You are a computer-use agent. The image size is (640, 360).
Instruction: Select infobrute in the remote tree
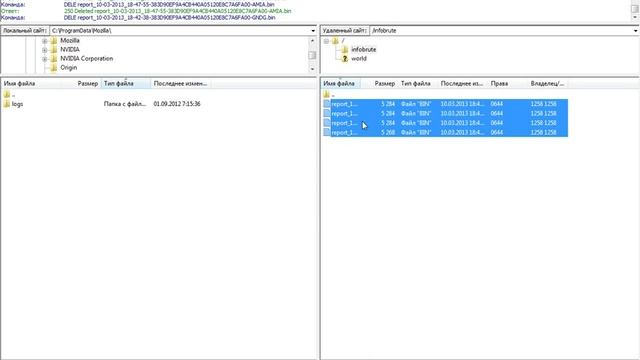pyautogui.click(x=364, y=49)
